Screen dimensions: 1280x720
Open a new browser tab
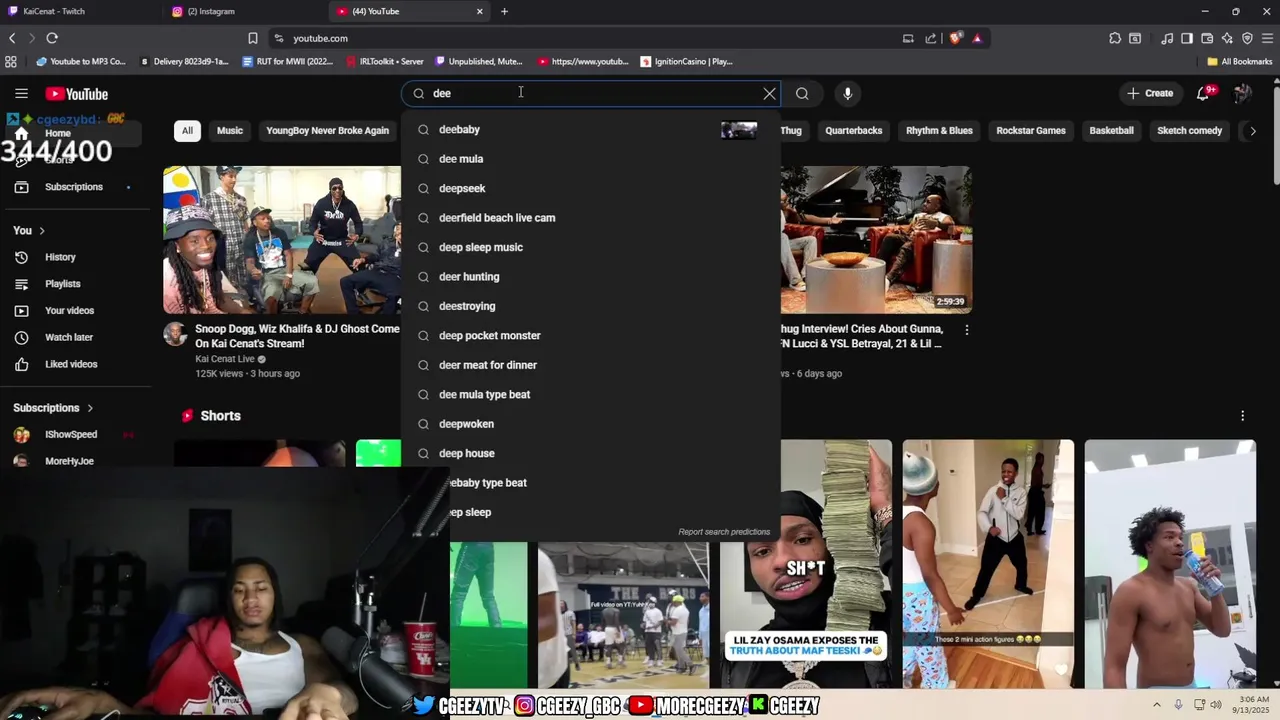coord(504,12)
